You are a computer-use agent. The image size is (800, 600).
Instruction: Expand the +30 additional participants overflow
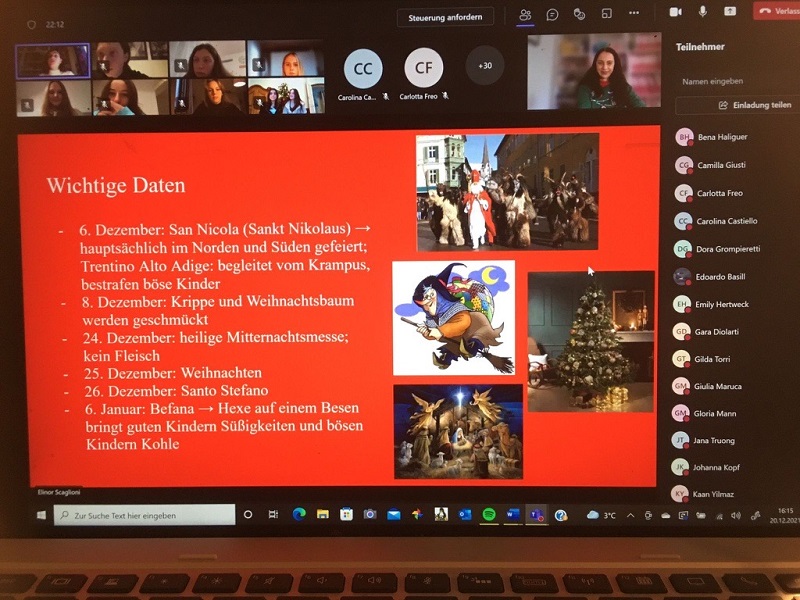[485, 66]
